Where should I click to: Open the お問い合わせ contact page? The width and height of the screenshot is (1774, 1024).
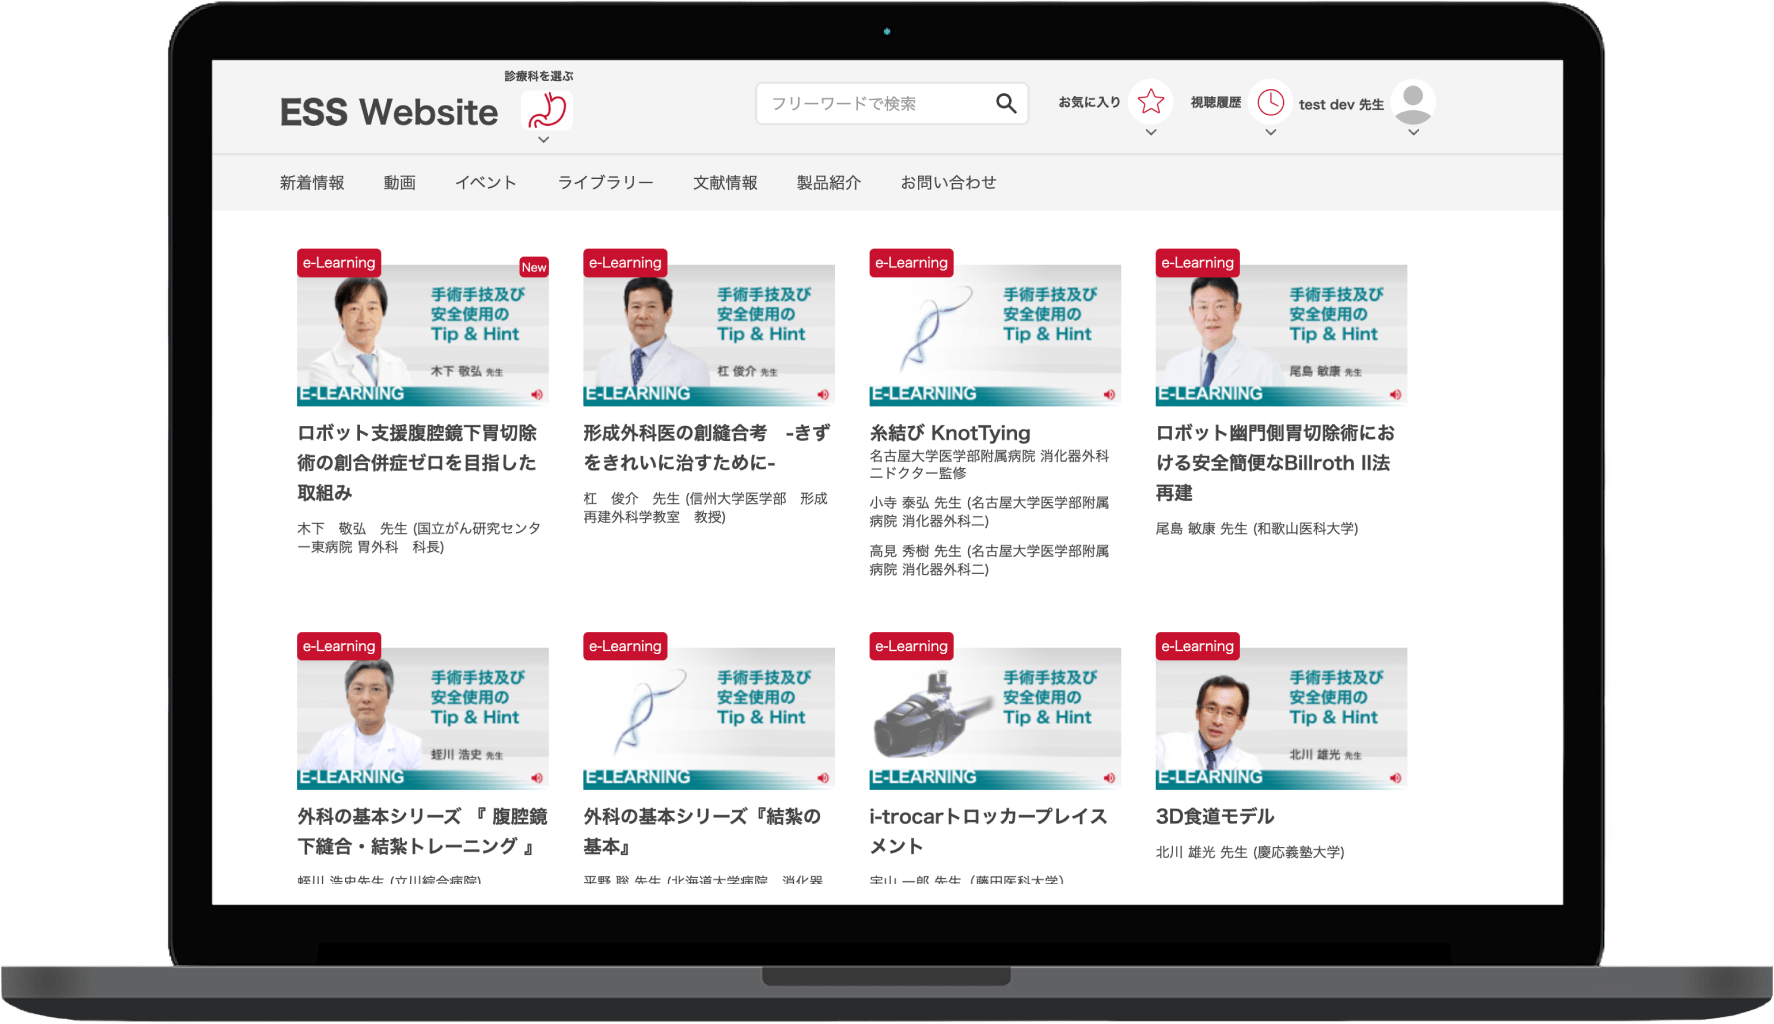[x=948, y=183]
